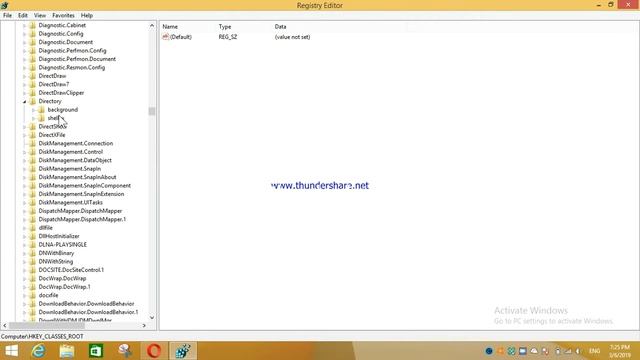640x360 pixels.
Task: Click the taskbar clock
Action: click(620, 351)
